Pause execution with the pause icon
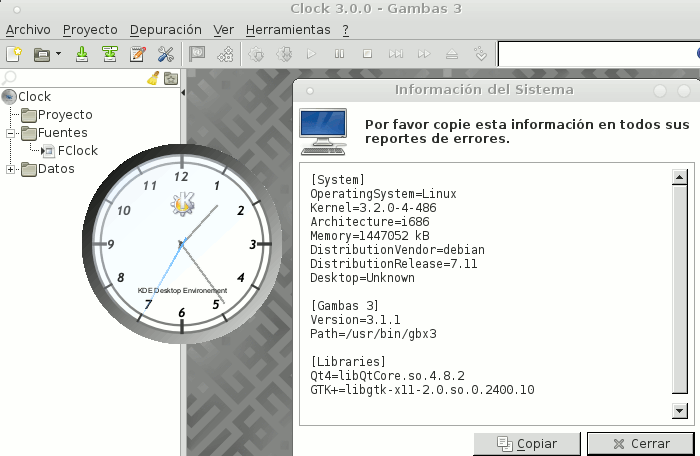 pos(339,54)
